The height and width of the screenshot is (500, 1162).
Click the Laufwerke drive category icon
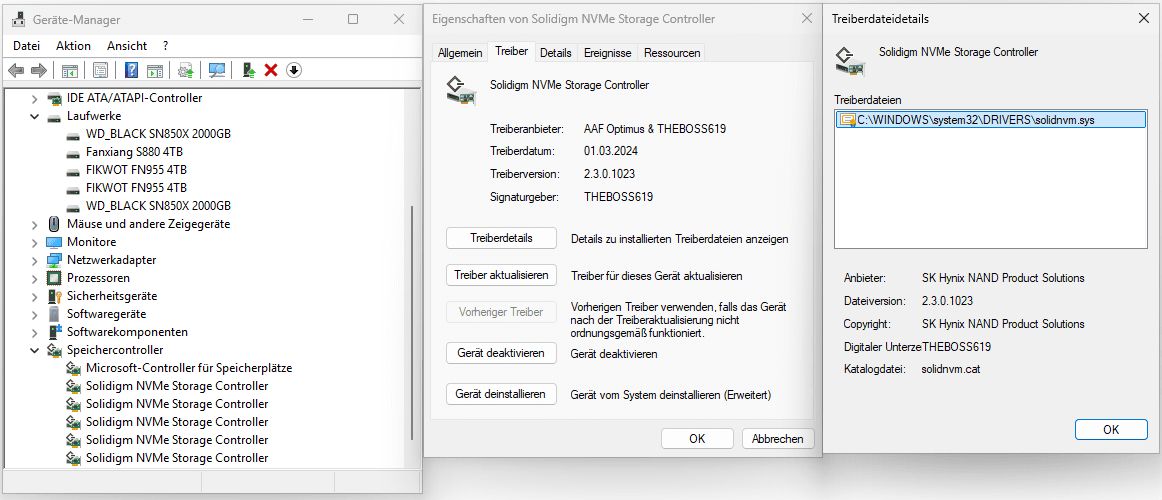54,116
